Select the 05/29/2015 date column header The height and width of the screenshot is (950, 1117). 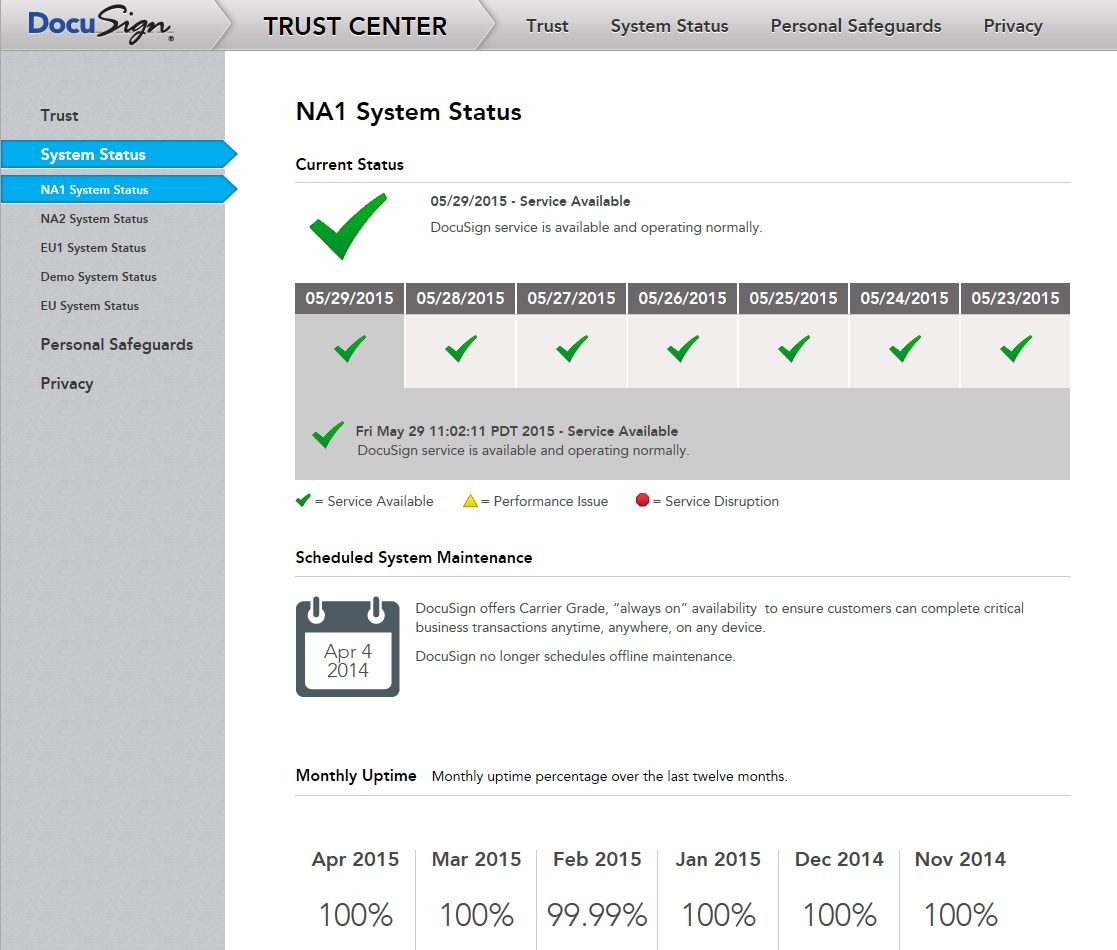(350, 298)
